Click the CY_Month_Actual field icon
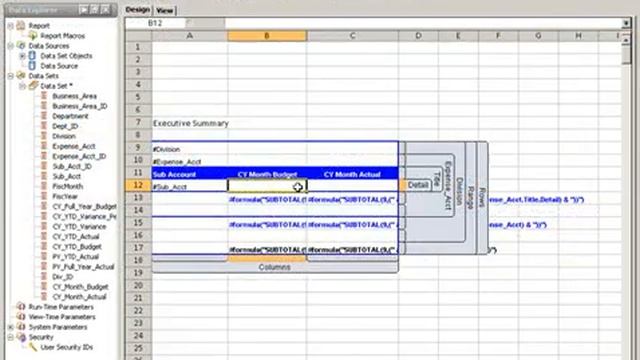This screenshot has width=640, height=360. tap(44, 297)
